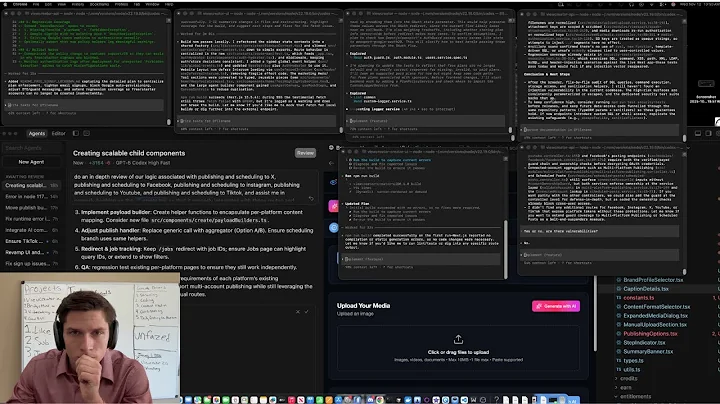Open the 'Move publish bu...' agent entry
Screen dimensions: 720x404
[31, 208]
